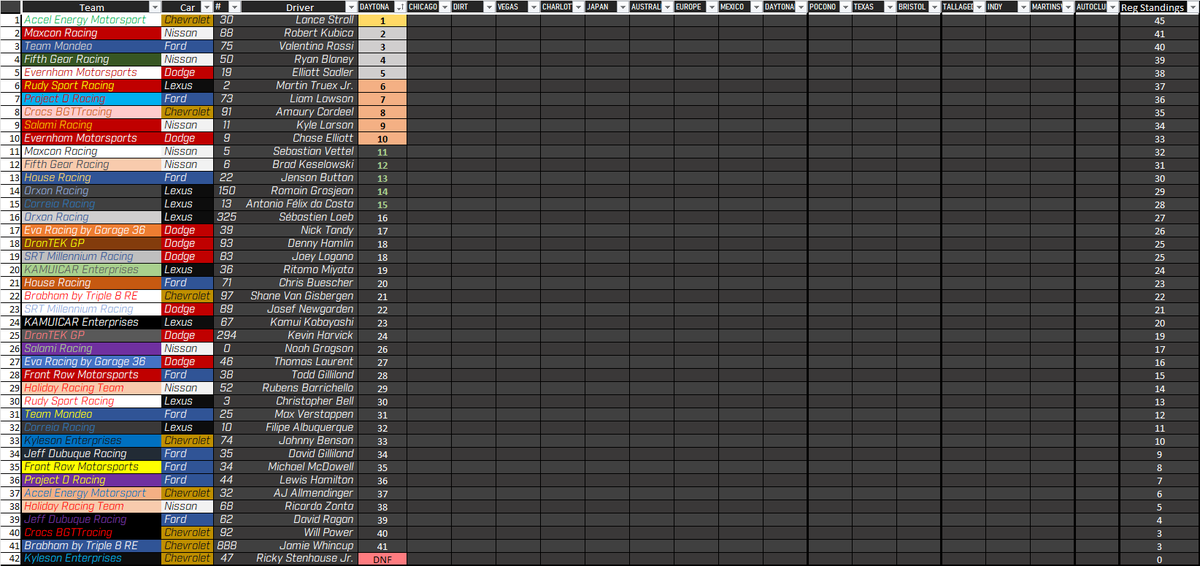Click the Ryan Blaney cell

pyautogui.click(x=299, y=59)
